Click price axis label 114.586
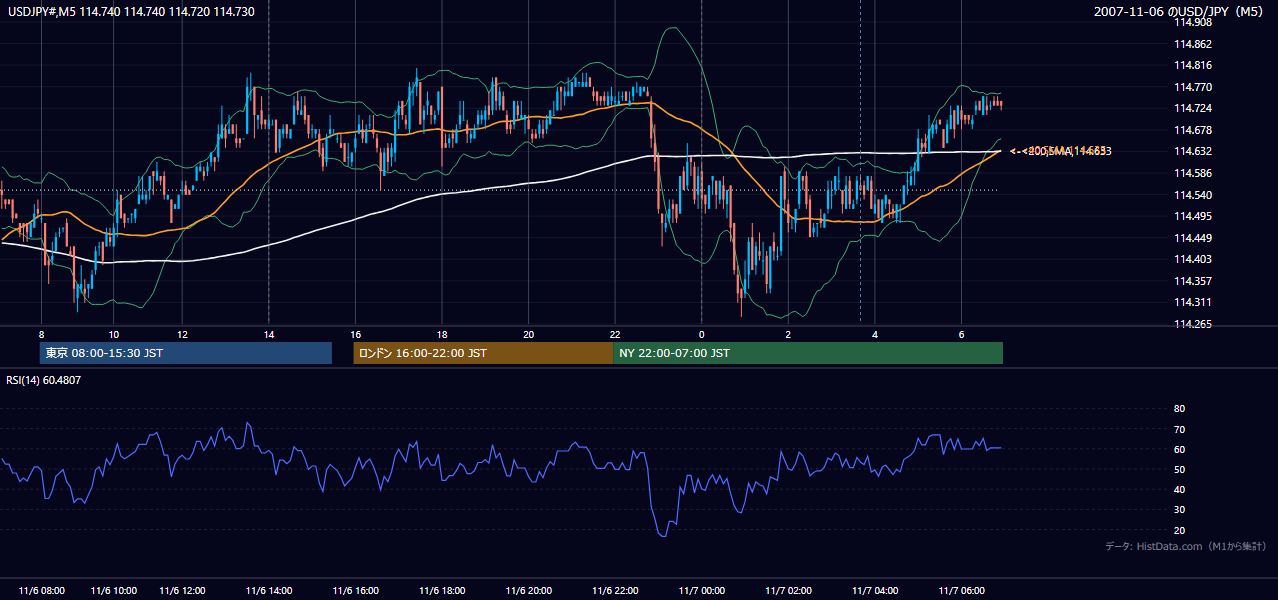 click(1193, 173)
